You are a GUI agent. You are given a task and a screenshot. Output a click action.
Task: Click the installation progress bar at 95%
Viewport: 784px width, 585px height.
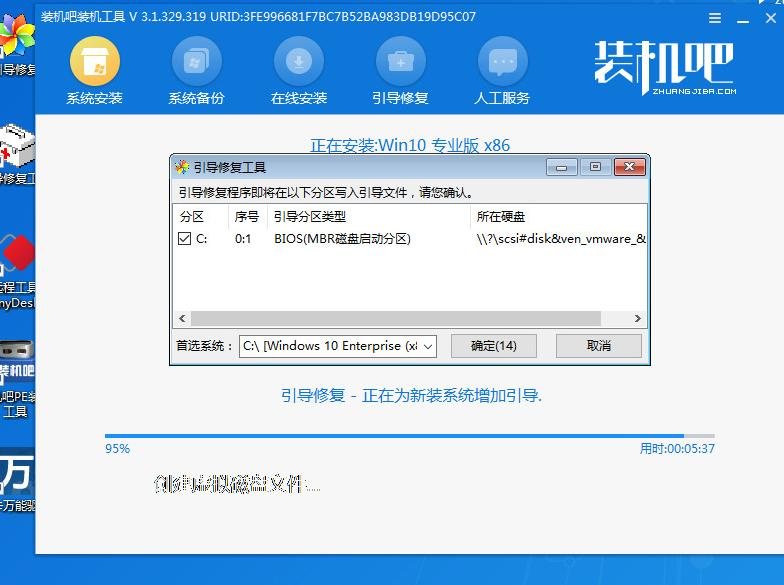[394, 436]
